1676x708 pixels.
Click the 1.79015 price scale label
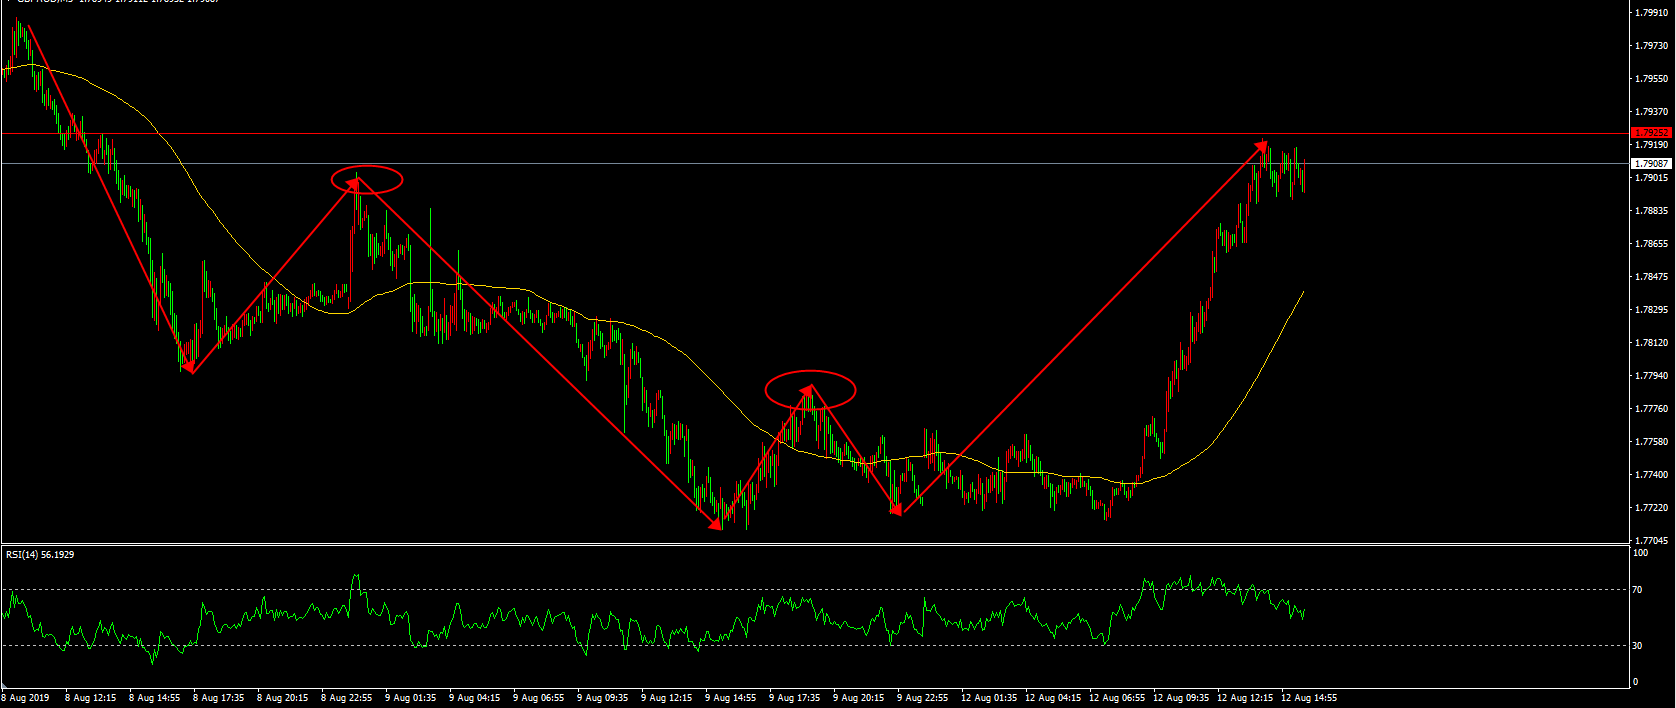(1650, 178)
